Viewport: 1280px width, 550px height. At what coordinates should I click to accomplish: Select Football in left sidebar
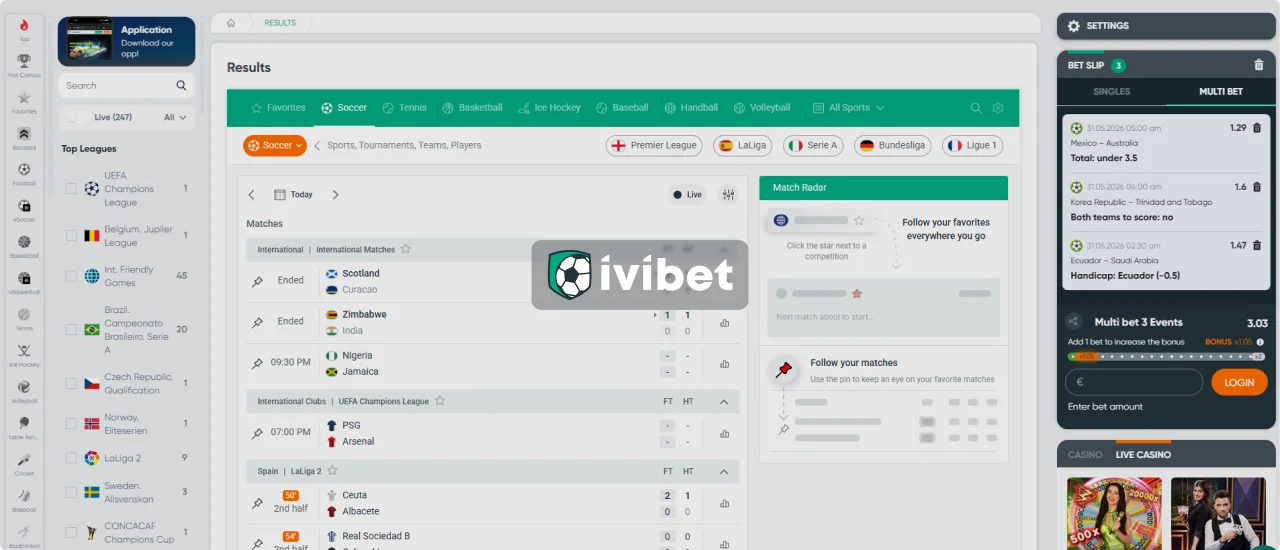[24, 174]
